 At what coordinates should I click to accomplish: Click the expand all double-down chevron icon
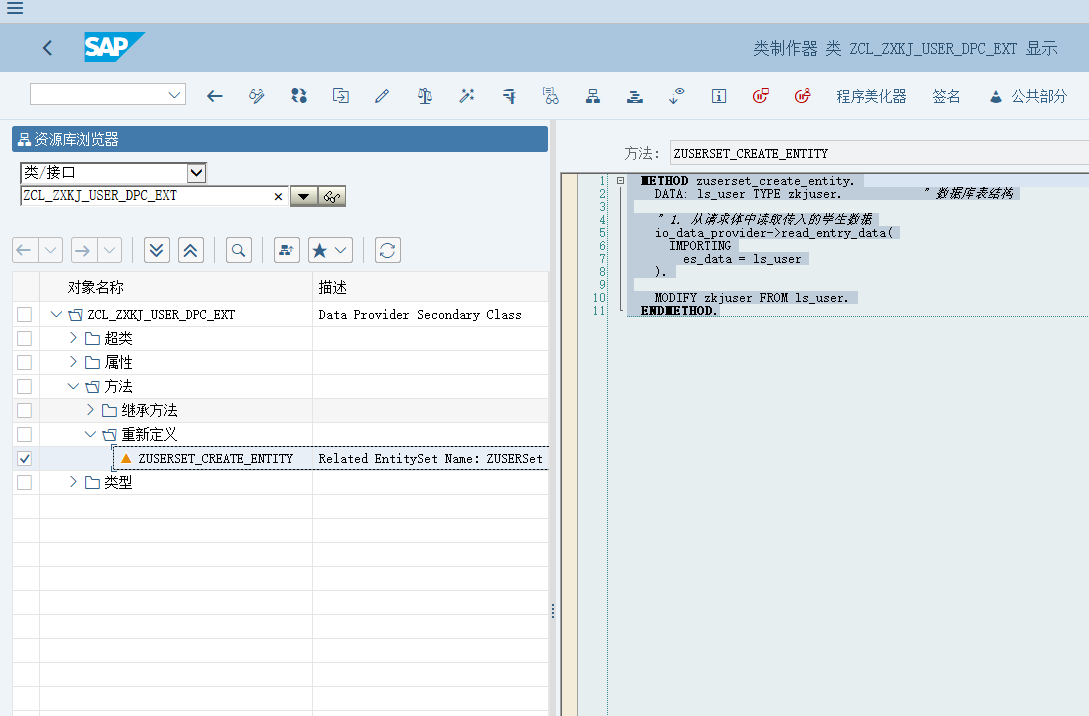coord(157,250)
